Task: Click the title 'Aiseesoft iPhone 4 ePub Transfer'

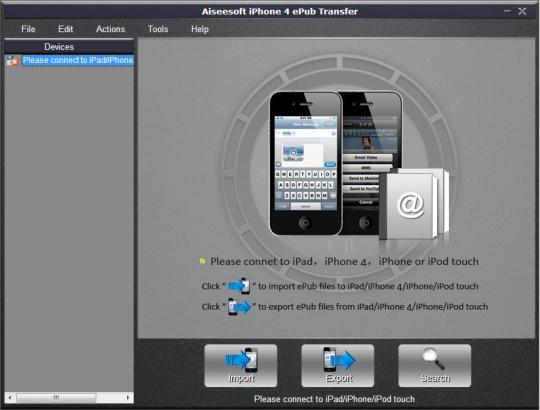Action: [280, 11]
